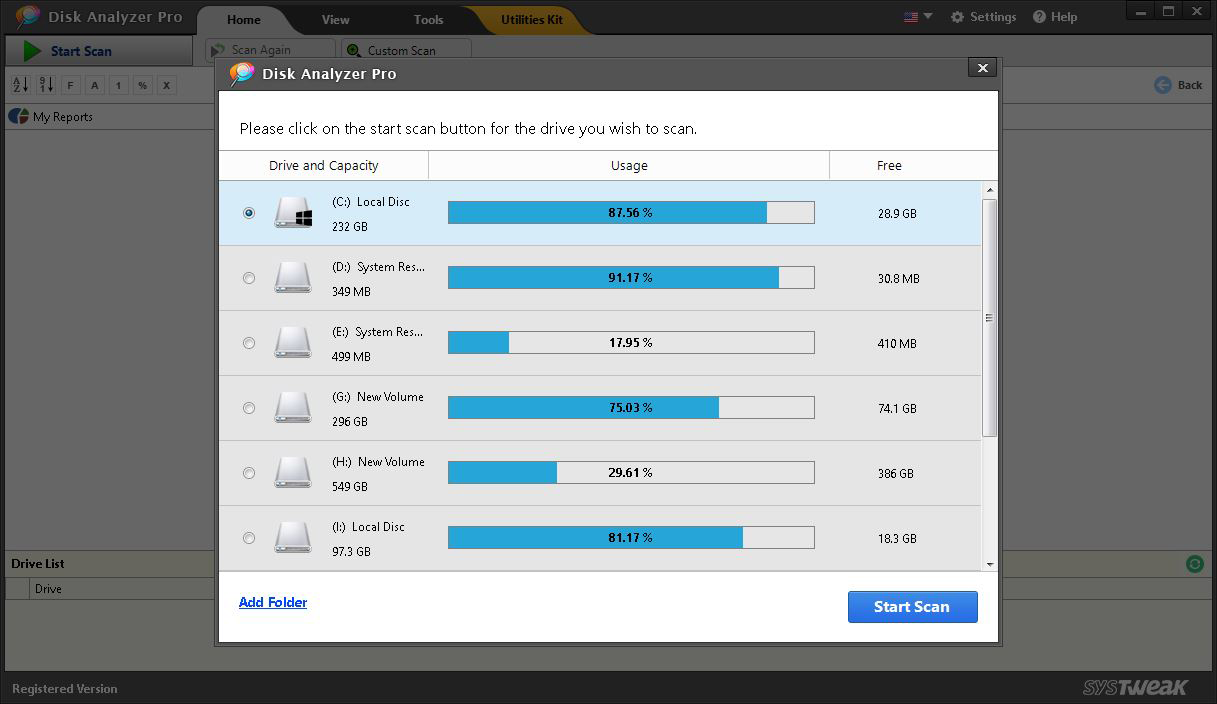Click the Start Scan button in the dialog
The width and height of the screenshot is (1217, 704).
tap(912, 607)
